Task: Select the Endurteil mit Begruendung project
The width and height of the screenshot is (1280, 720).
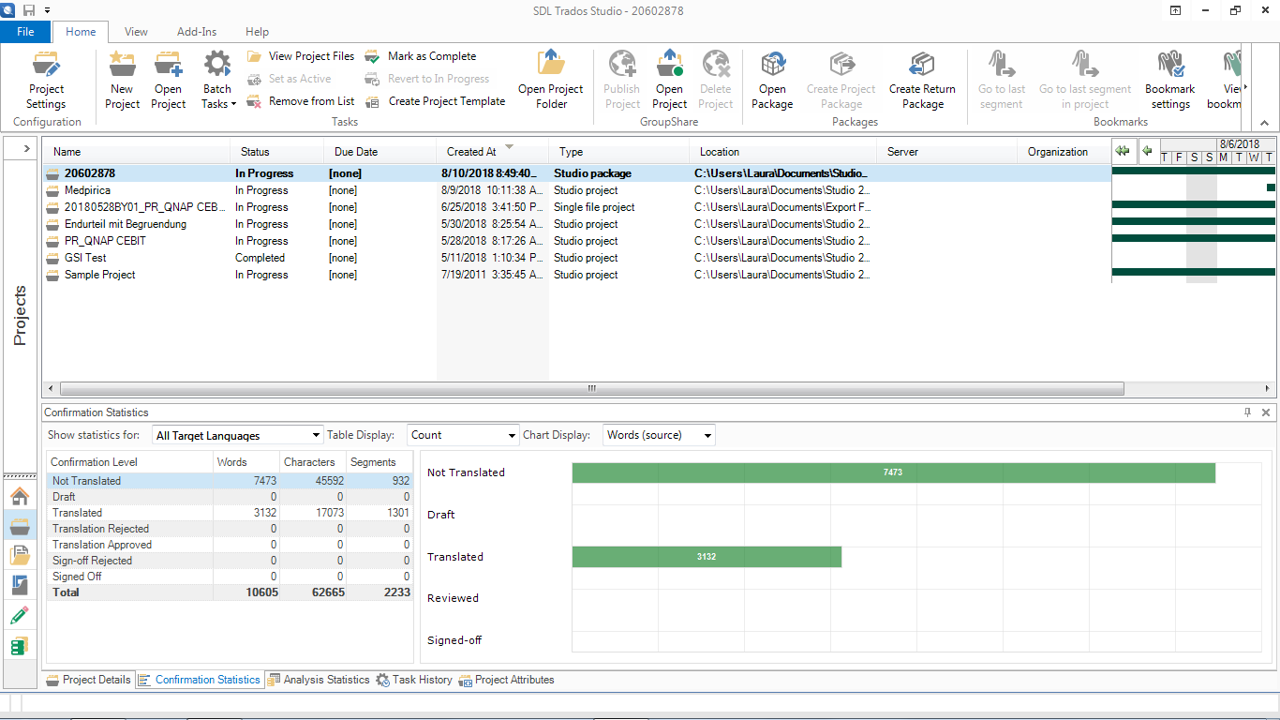Action: (577, 224)
